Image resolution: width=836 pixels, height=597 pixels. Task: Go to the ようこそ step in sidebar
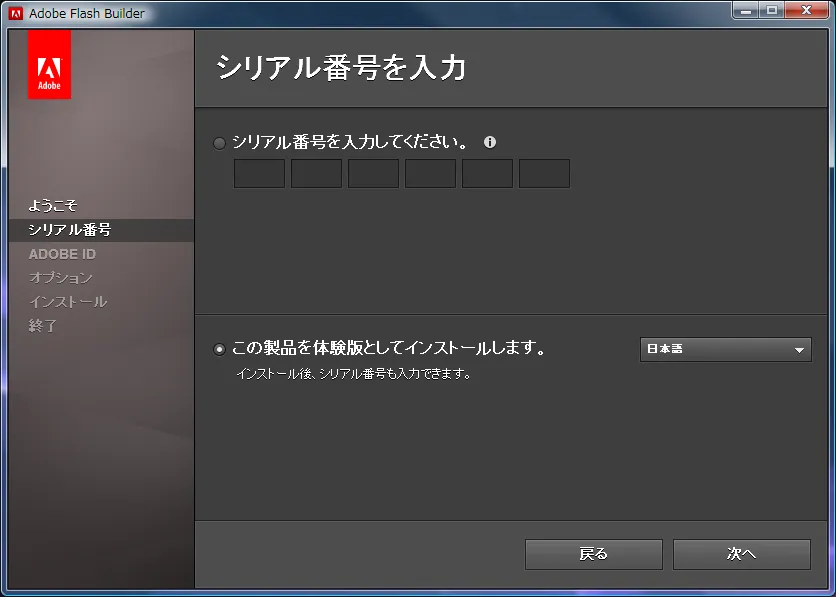(53, 206)
